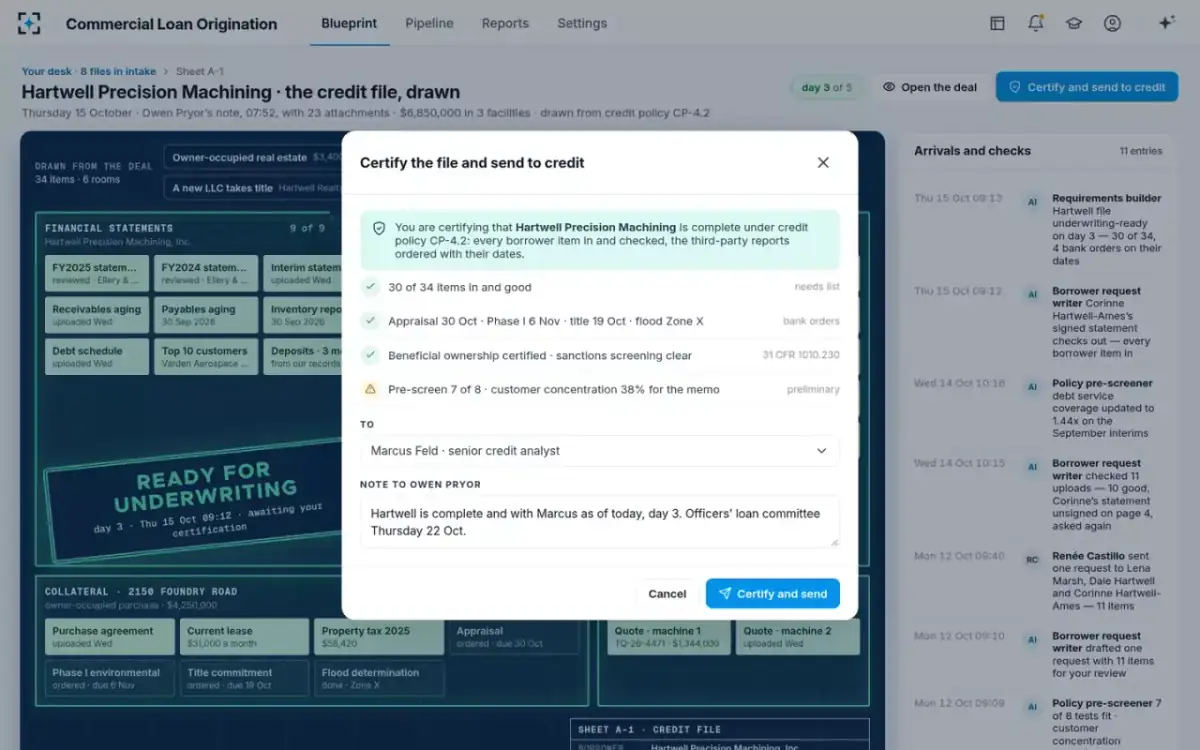Click AI avatar on Wed 14 Oct 10:15 entry
The width and height of the screenshot is (1200, 750).
(x=1032, y=467)
